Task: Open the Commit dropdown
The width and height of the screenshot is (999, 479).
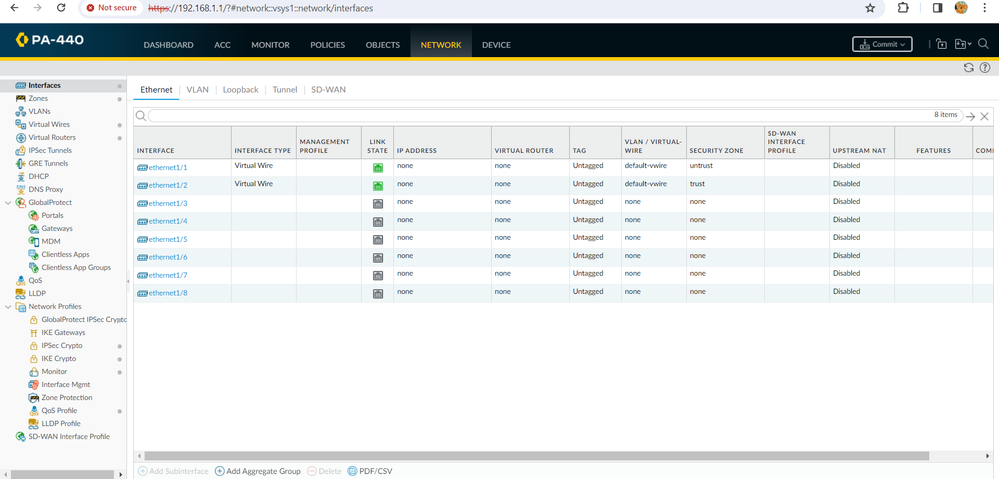Action: 881,44
